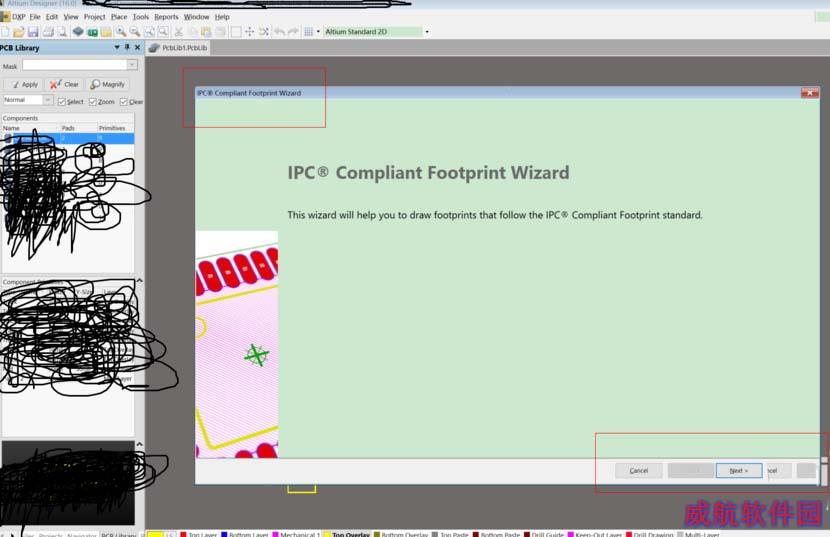Image resolution: width=830 pixels, height=537 pixels.
Task: Open the 3D component body icon
Action: [x=78, y=32]
